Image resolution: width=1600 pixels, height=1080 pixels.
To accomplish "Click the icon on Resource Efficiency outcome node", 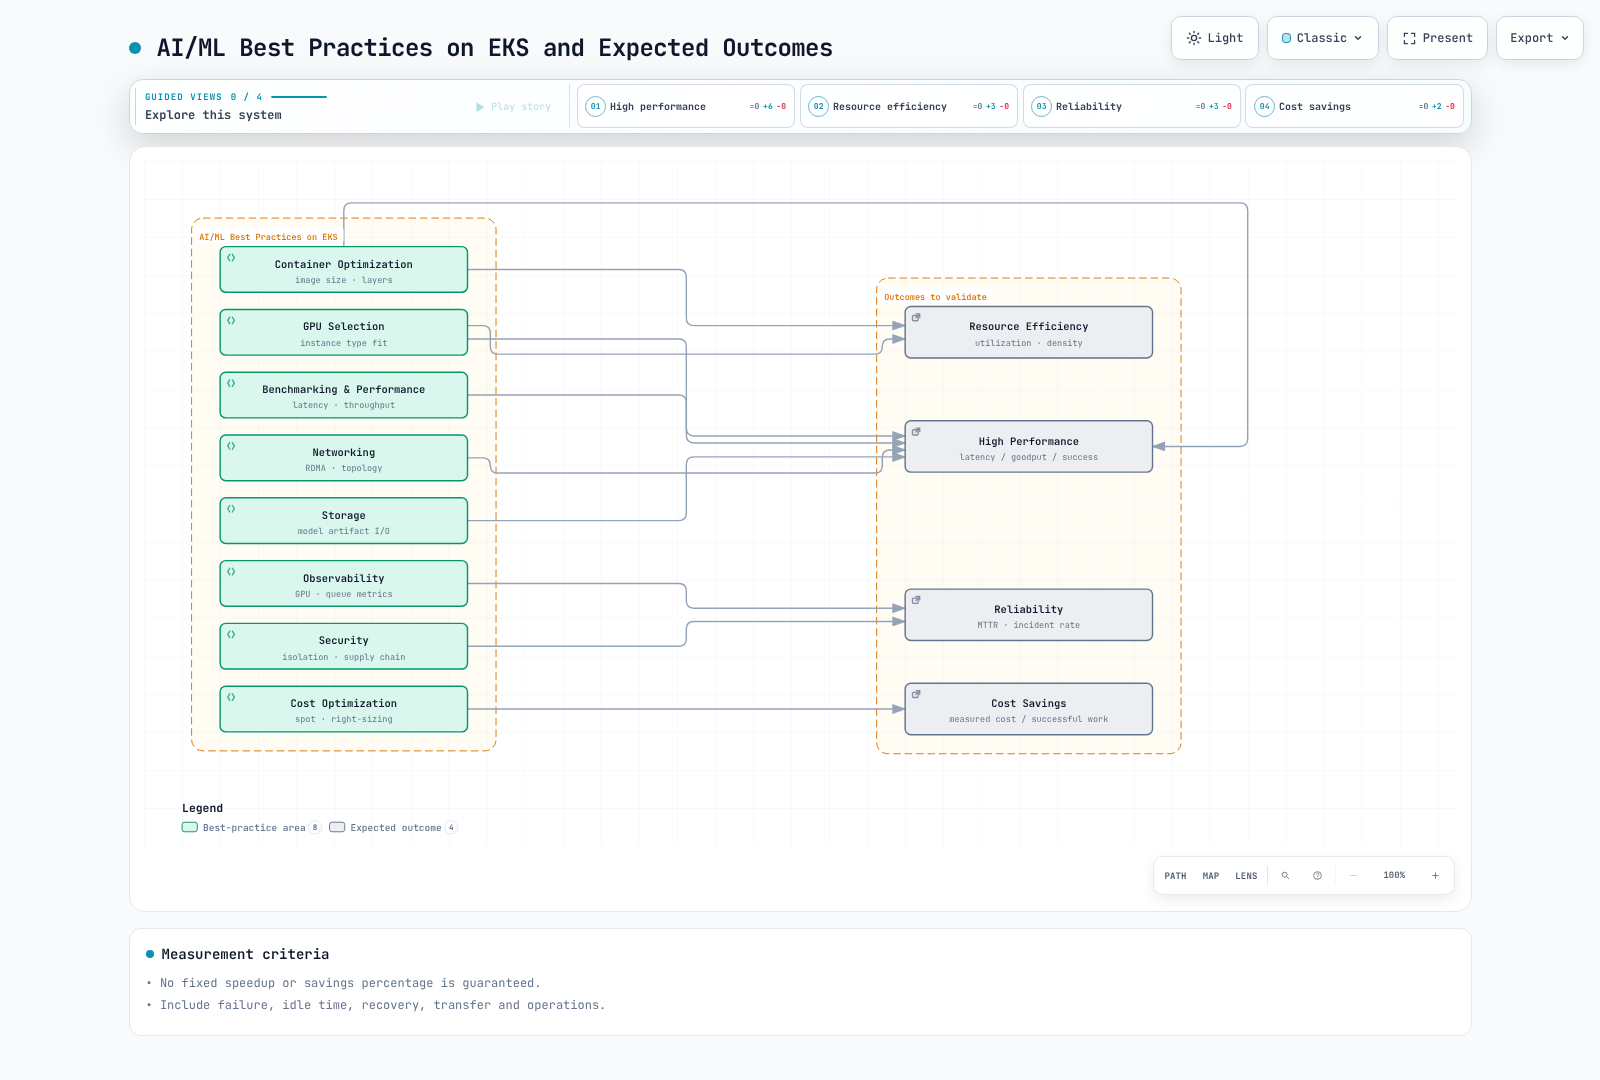I will (916, 318).
